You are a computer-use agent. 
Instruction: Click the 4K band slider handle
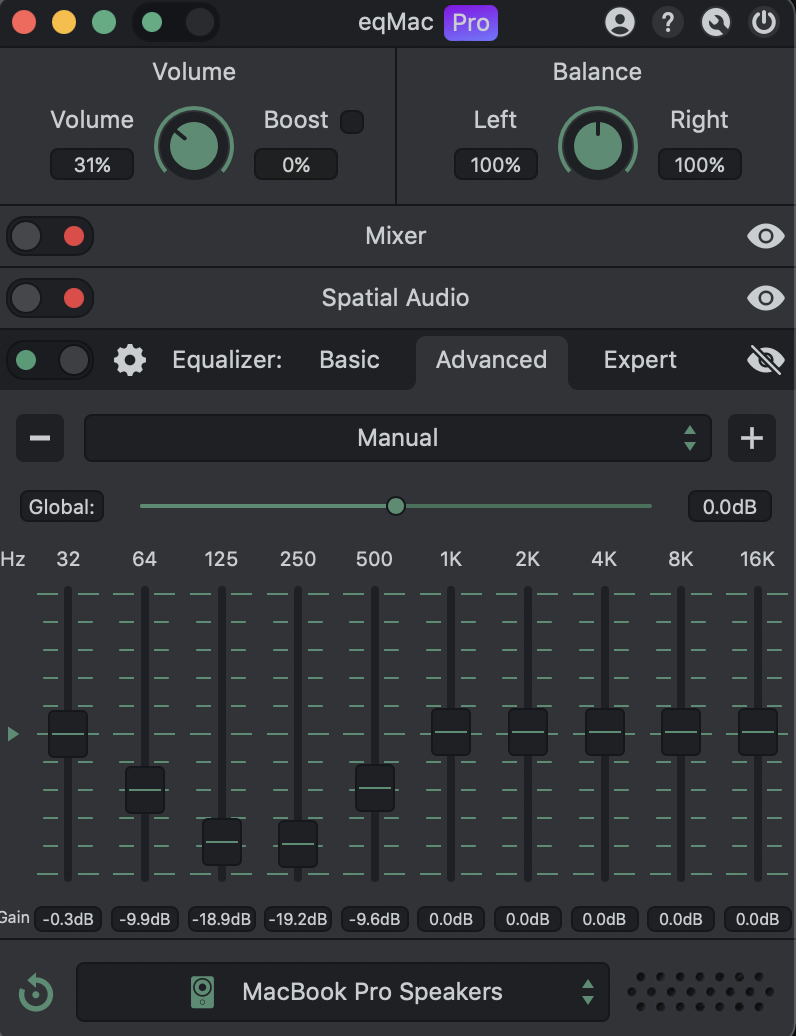(604, 731)
